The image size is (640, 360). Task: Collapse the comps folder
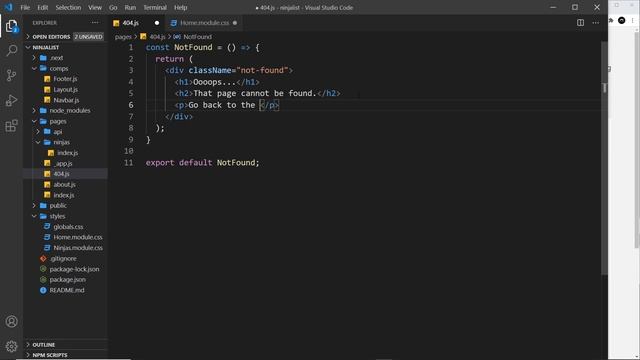tap(65, 69)
